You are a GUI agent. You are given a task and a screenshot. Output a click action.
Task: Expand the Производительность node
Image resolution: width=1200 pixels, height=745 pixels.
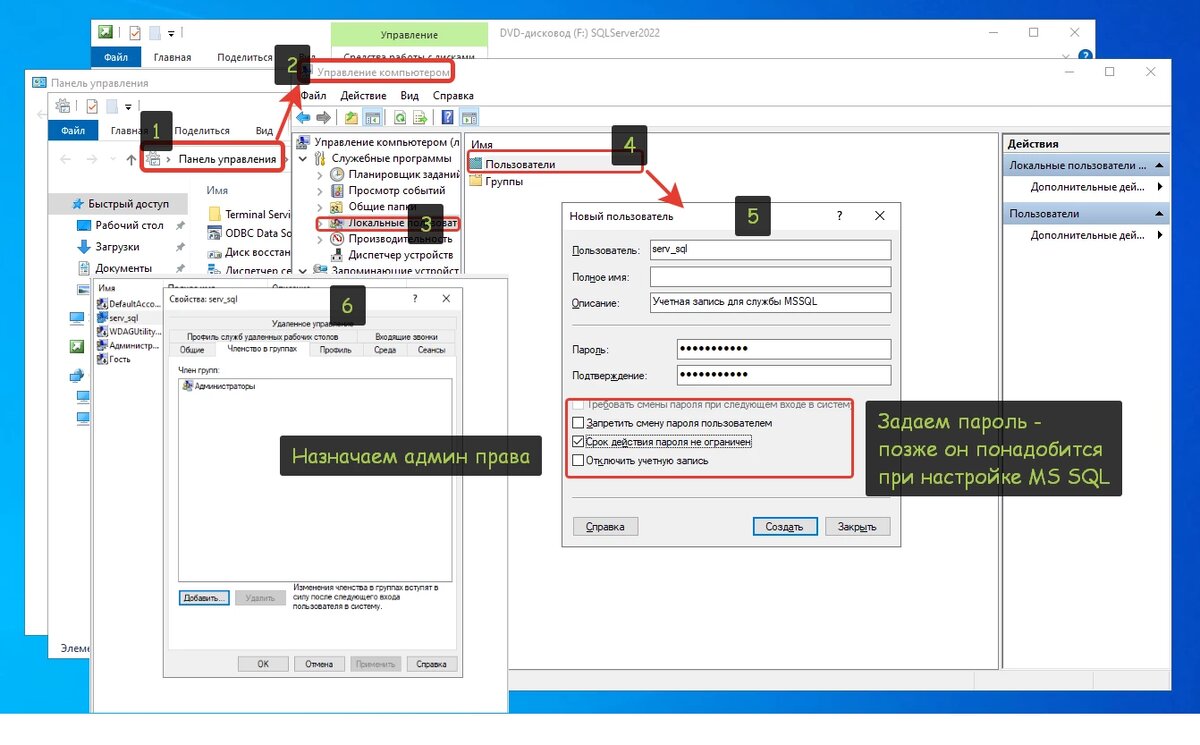click(320, 238)
